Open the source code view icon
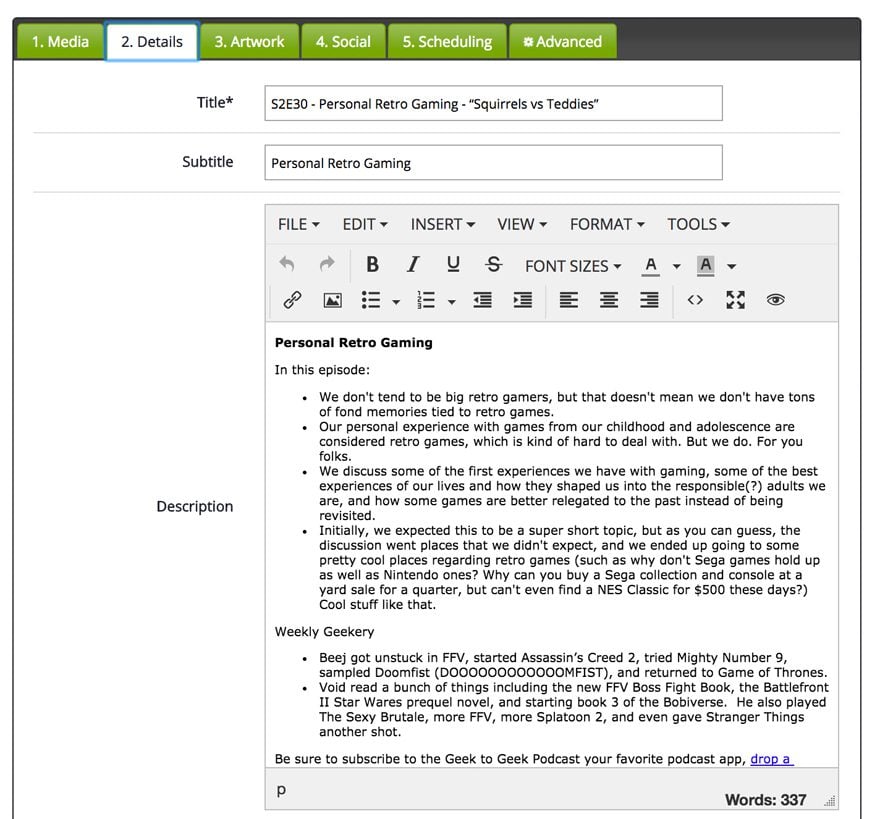880x819 pixels. coord(695,300)
